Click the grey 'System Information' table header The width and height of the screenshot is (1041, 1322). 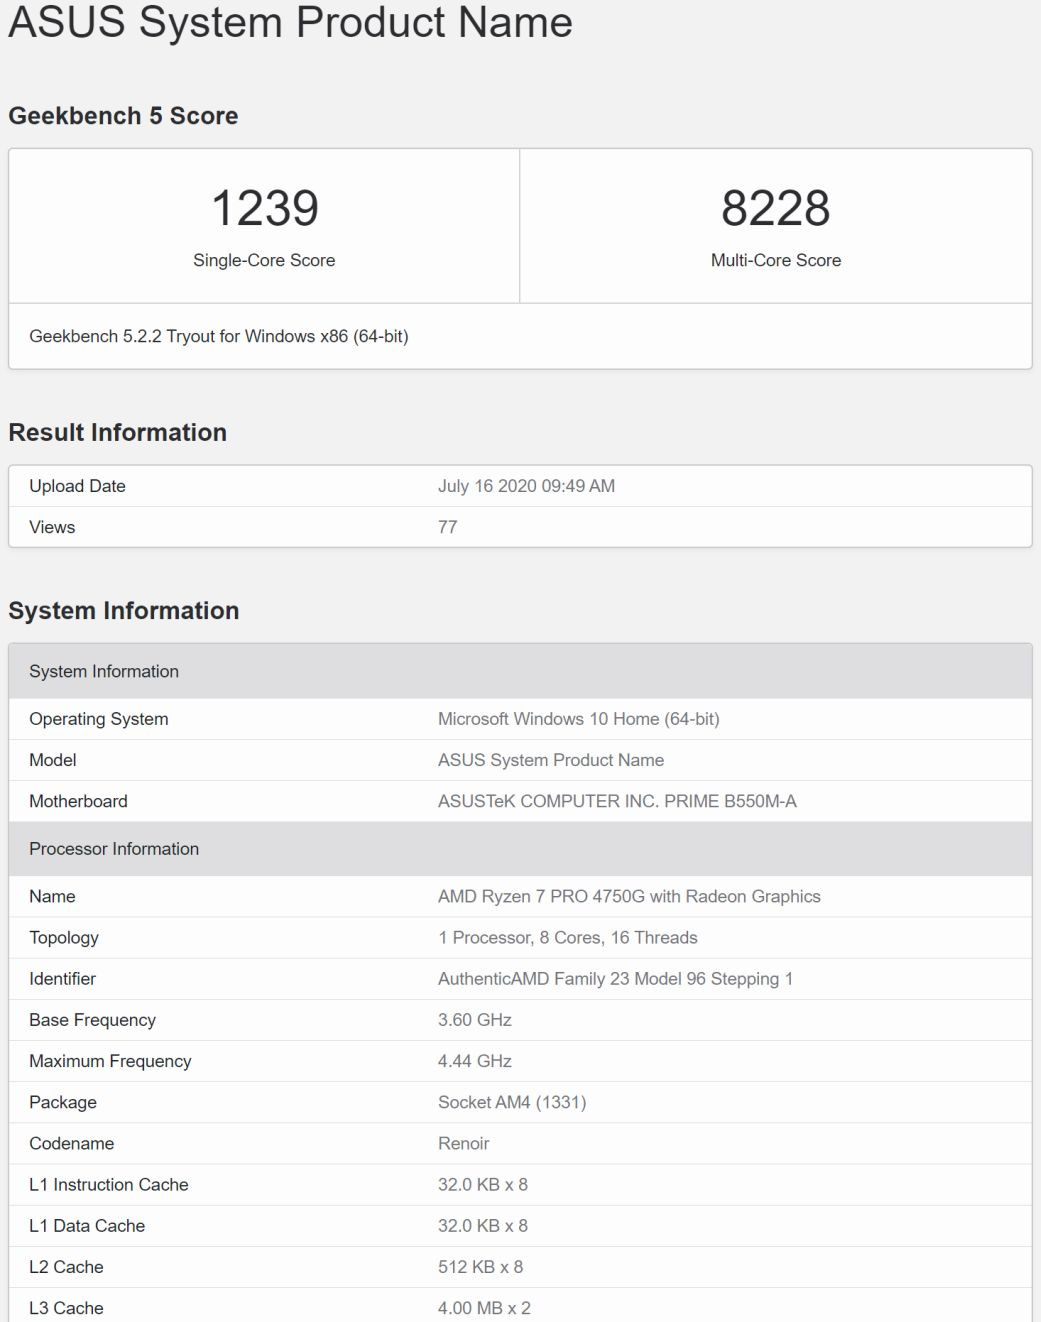click(520, 671)
